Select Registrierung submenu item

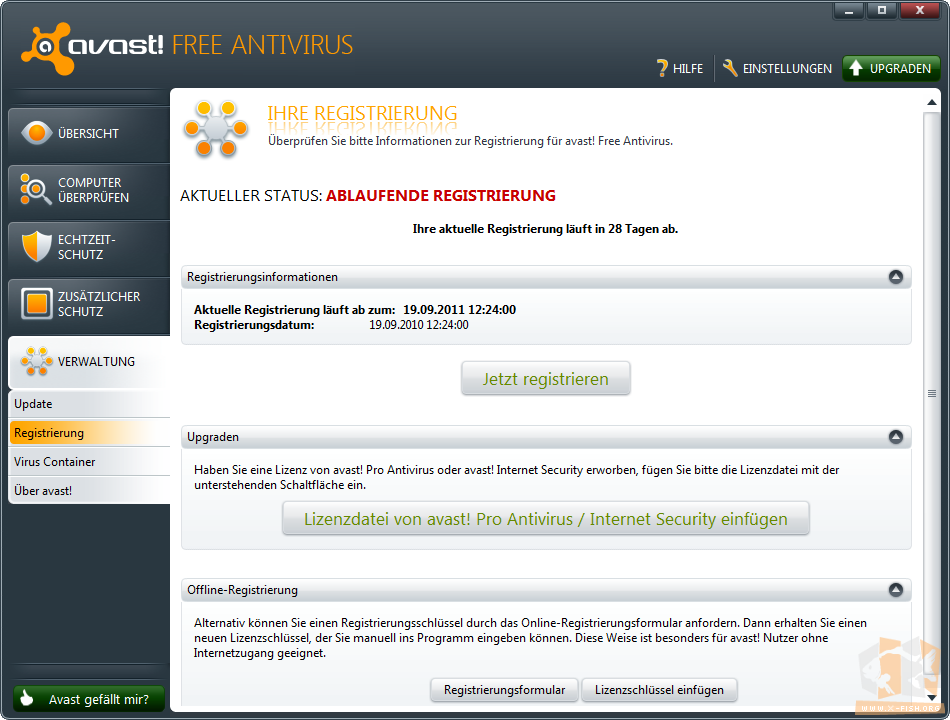point(89,433)
